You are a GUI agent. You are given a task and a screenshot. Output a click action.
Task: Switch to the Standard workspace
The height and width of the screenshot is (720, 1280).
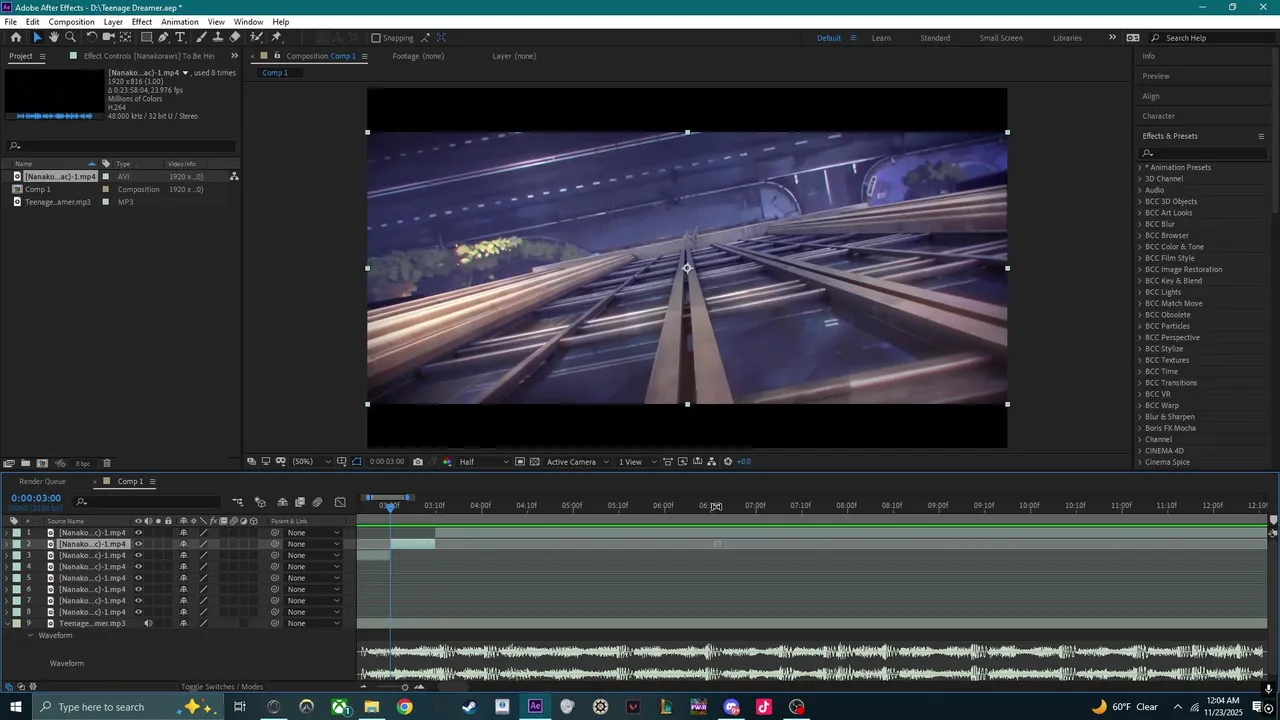click(x=935, y=38)
